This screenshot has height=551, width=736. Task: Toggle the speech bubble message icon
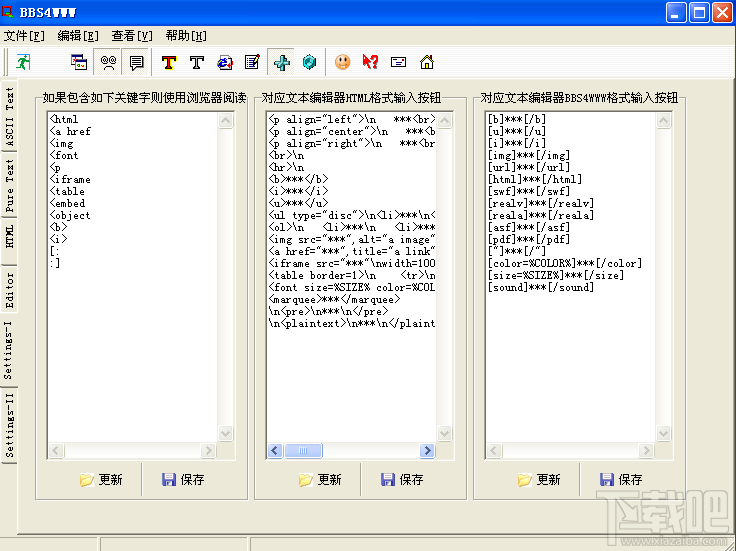click(136, 62)
